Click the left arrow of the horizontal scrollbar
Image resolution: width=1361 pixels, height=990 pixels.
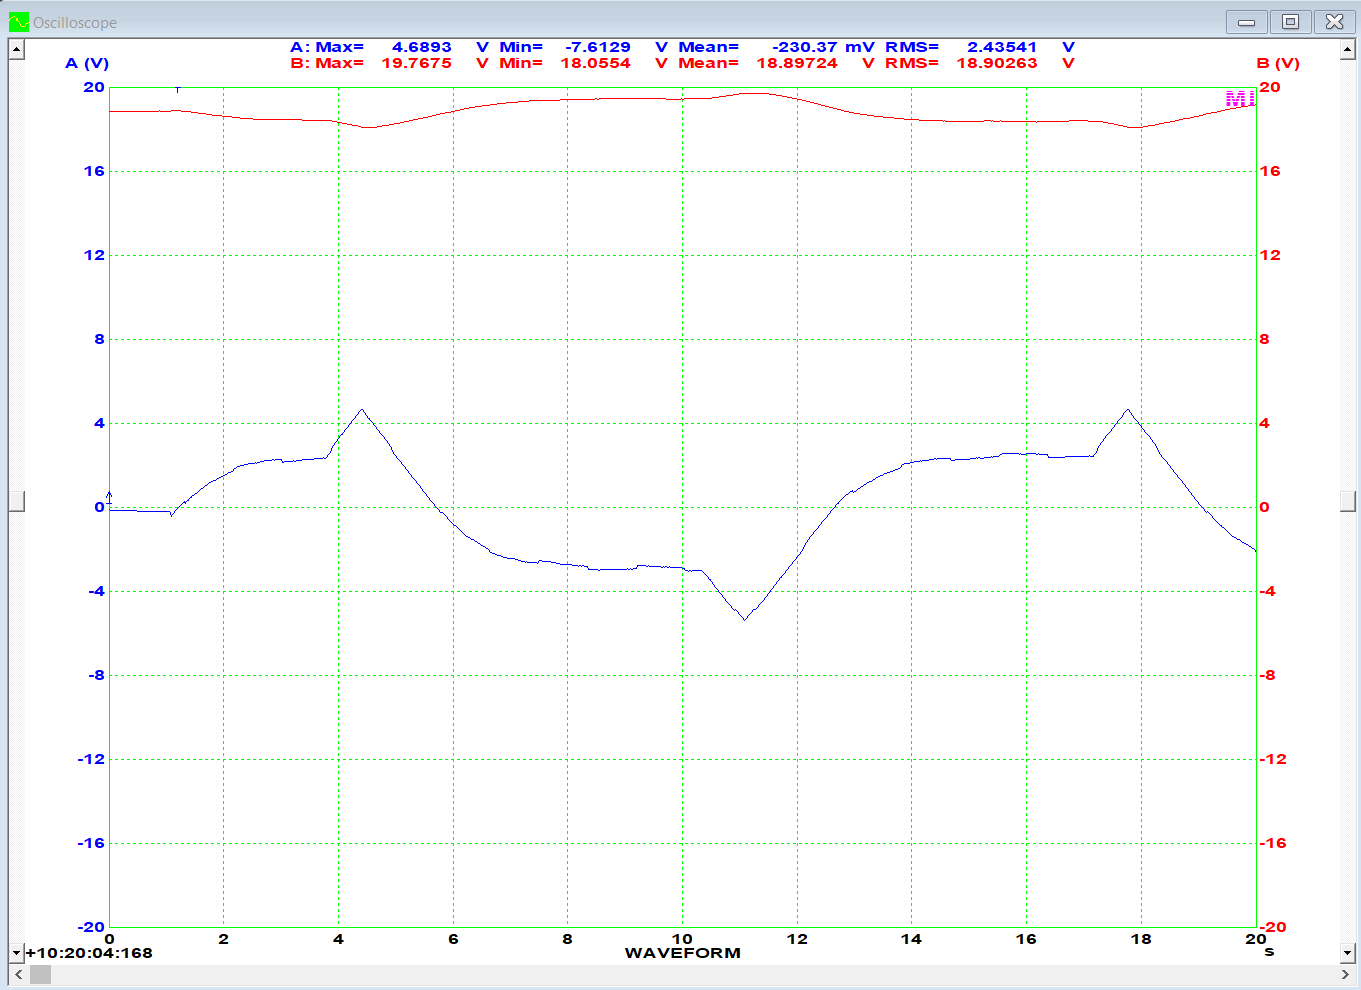click(18, 974)
